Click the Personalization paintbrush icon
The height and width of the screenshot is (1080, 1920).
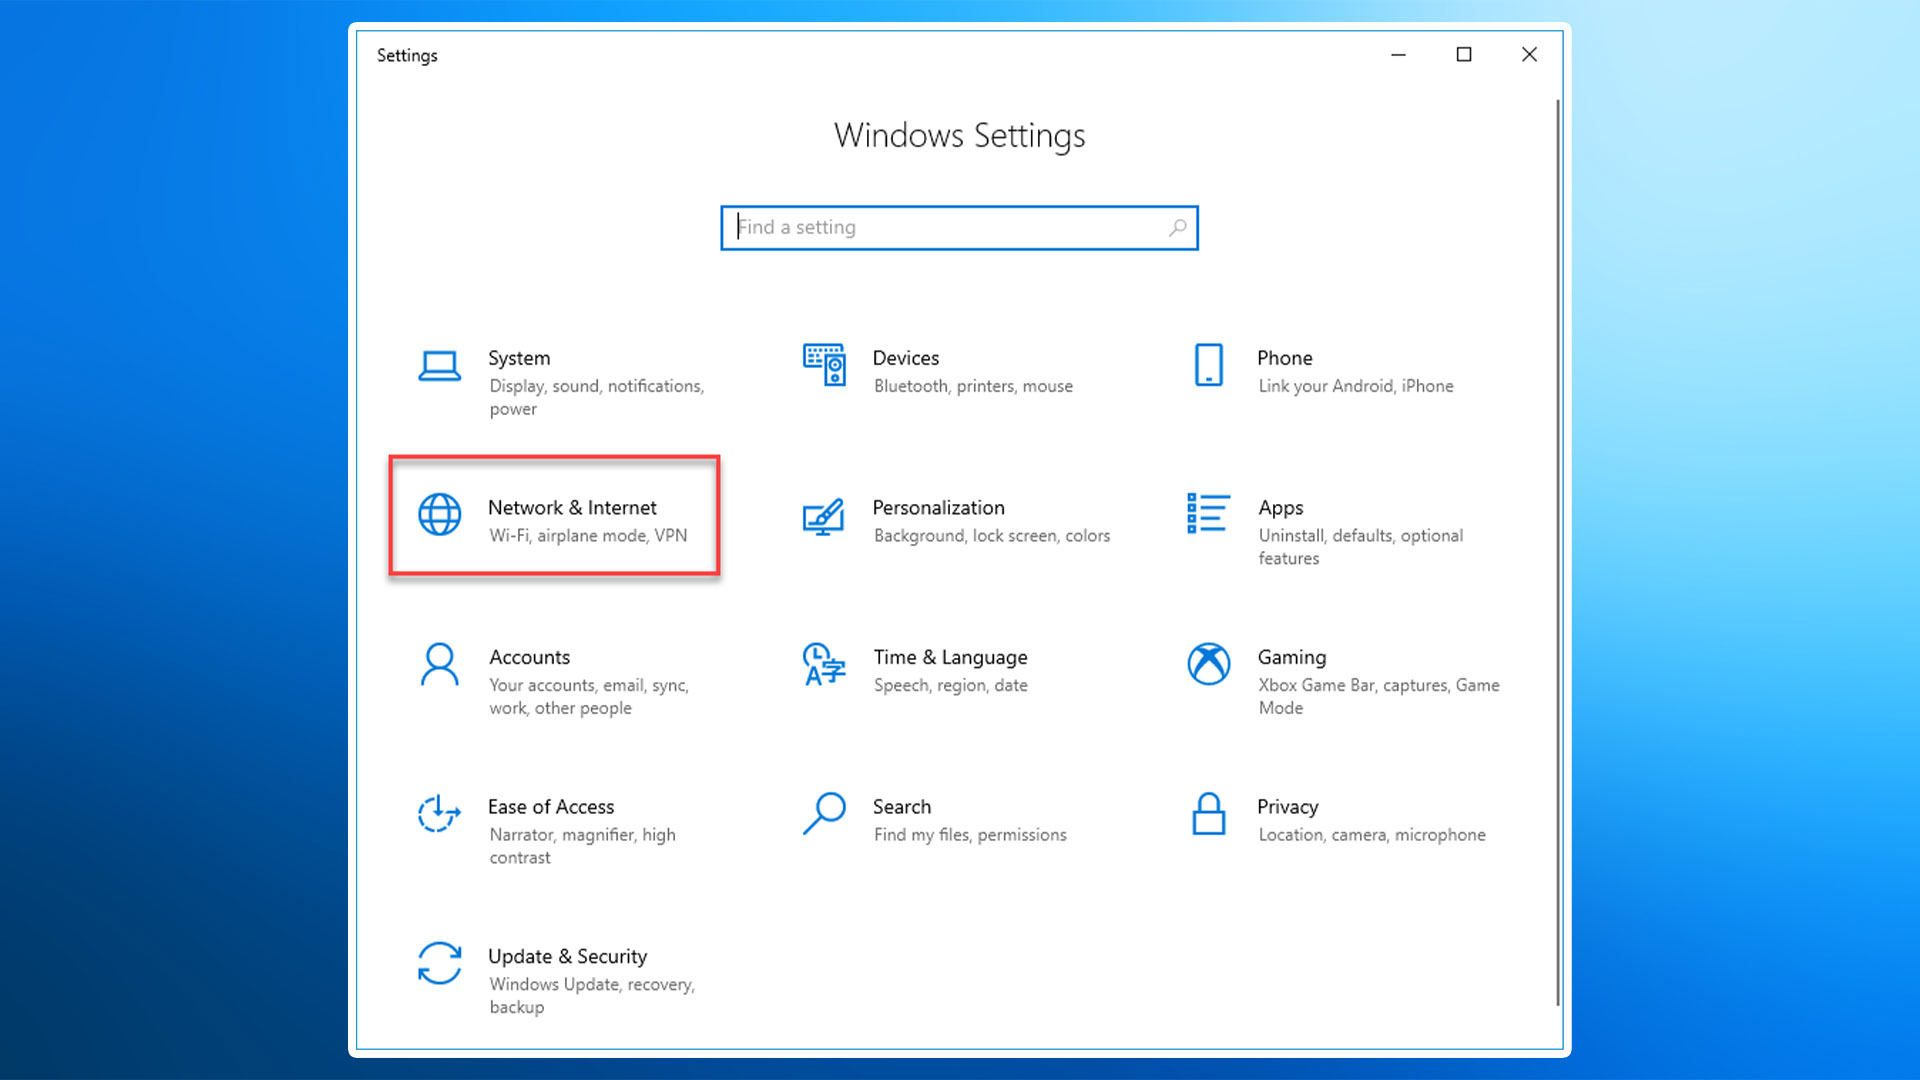click(x=824, y=516)
